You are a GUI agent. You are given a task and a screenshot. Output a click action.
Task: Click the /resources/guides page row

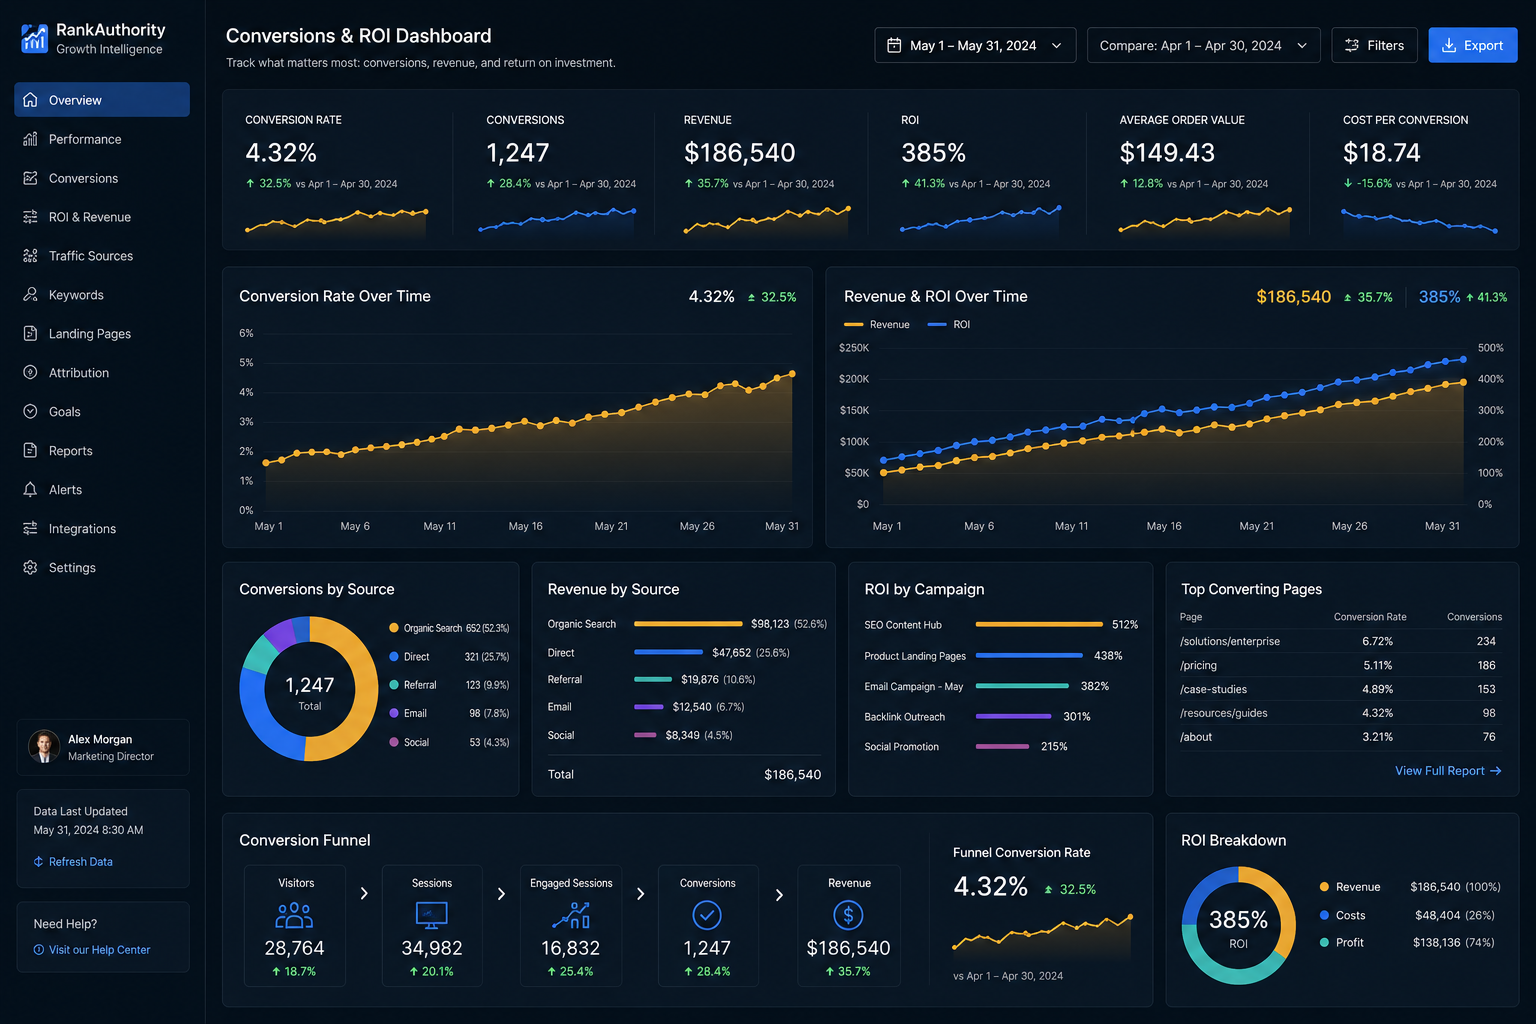1340,713
